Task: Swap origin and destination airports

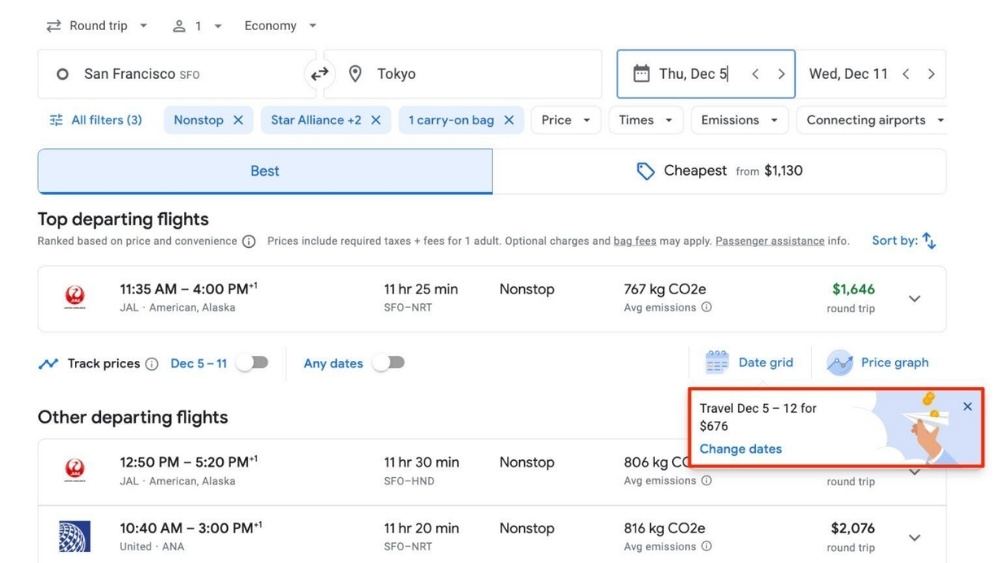Action: 320,74
